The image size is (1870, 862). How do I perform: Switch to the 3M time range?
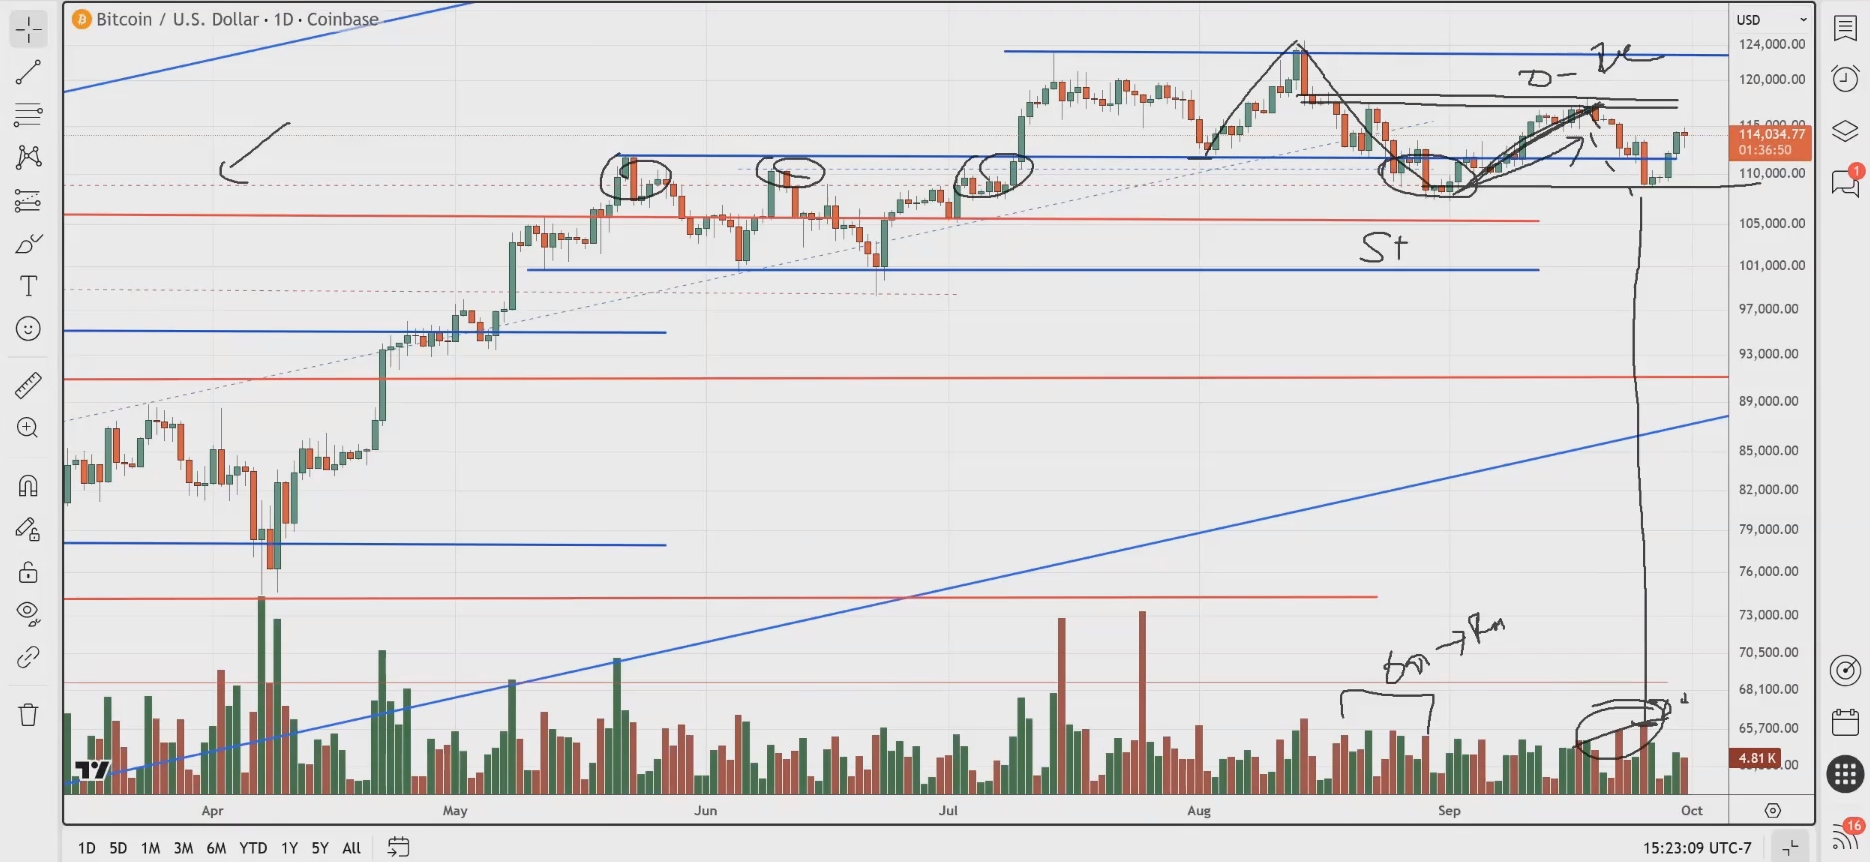tap(183, 848)
